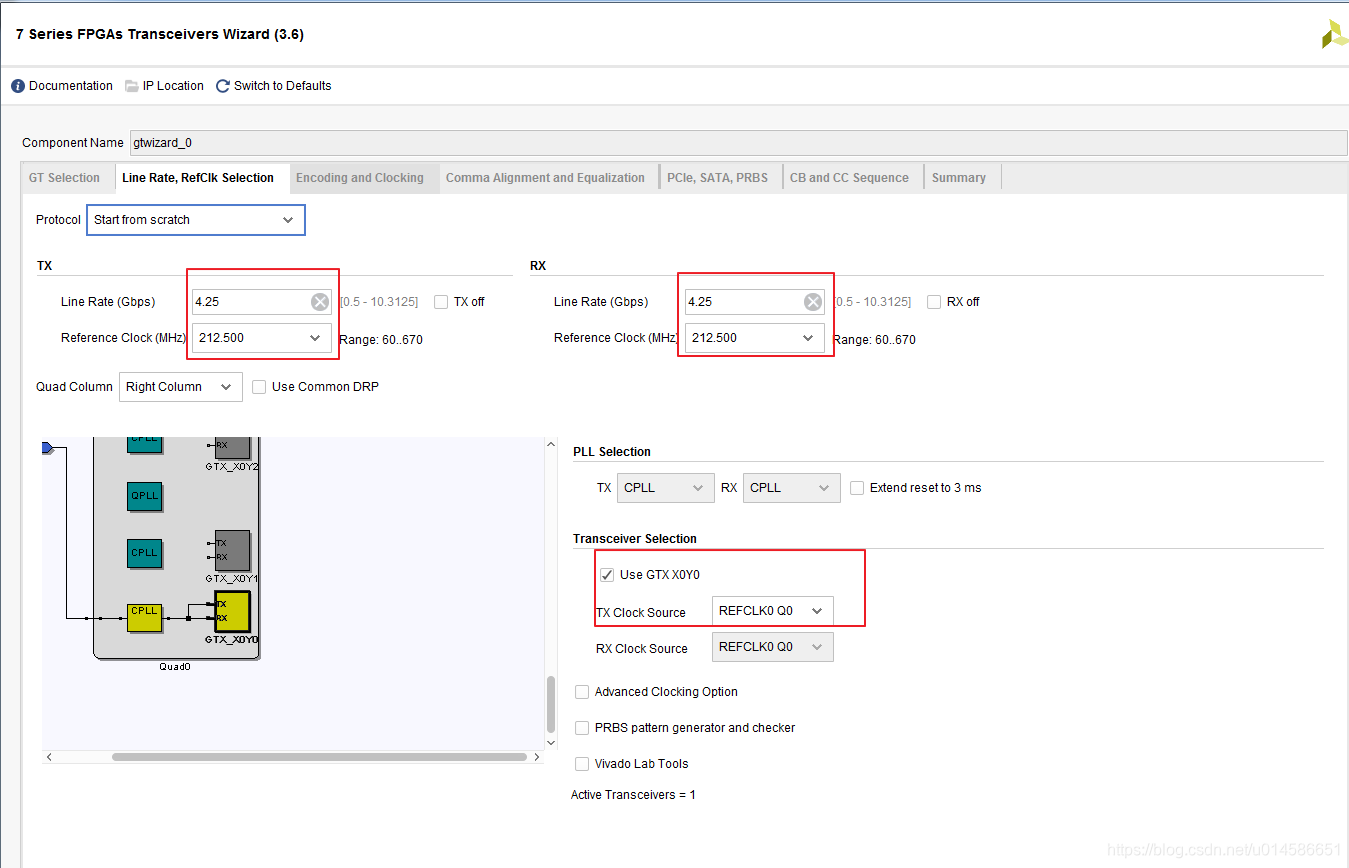Open the TX Reference Clock dropdown

(262, 338)
